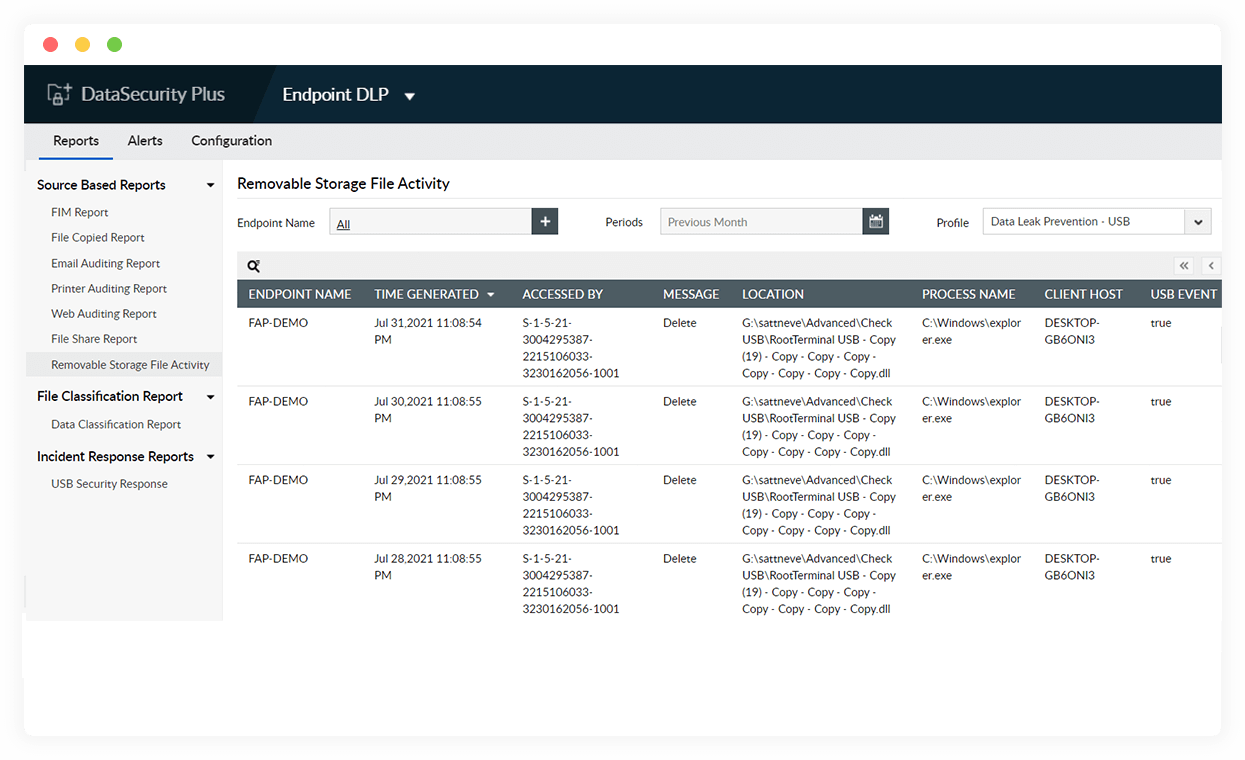The height and width of the screenshot is (760, 1245).
Task: Click FAP-DEMO in the Jul 28 row
Action: [278, 559]
